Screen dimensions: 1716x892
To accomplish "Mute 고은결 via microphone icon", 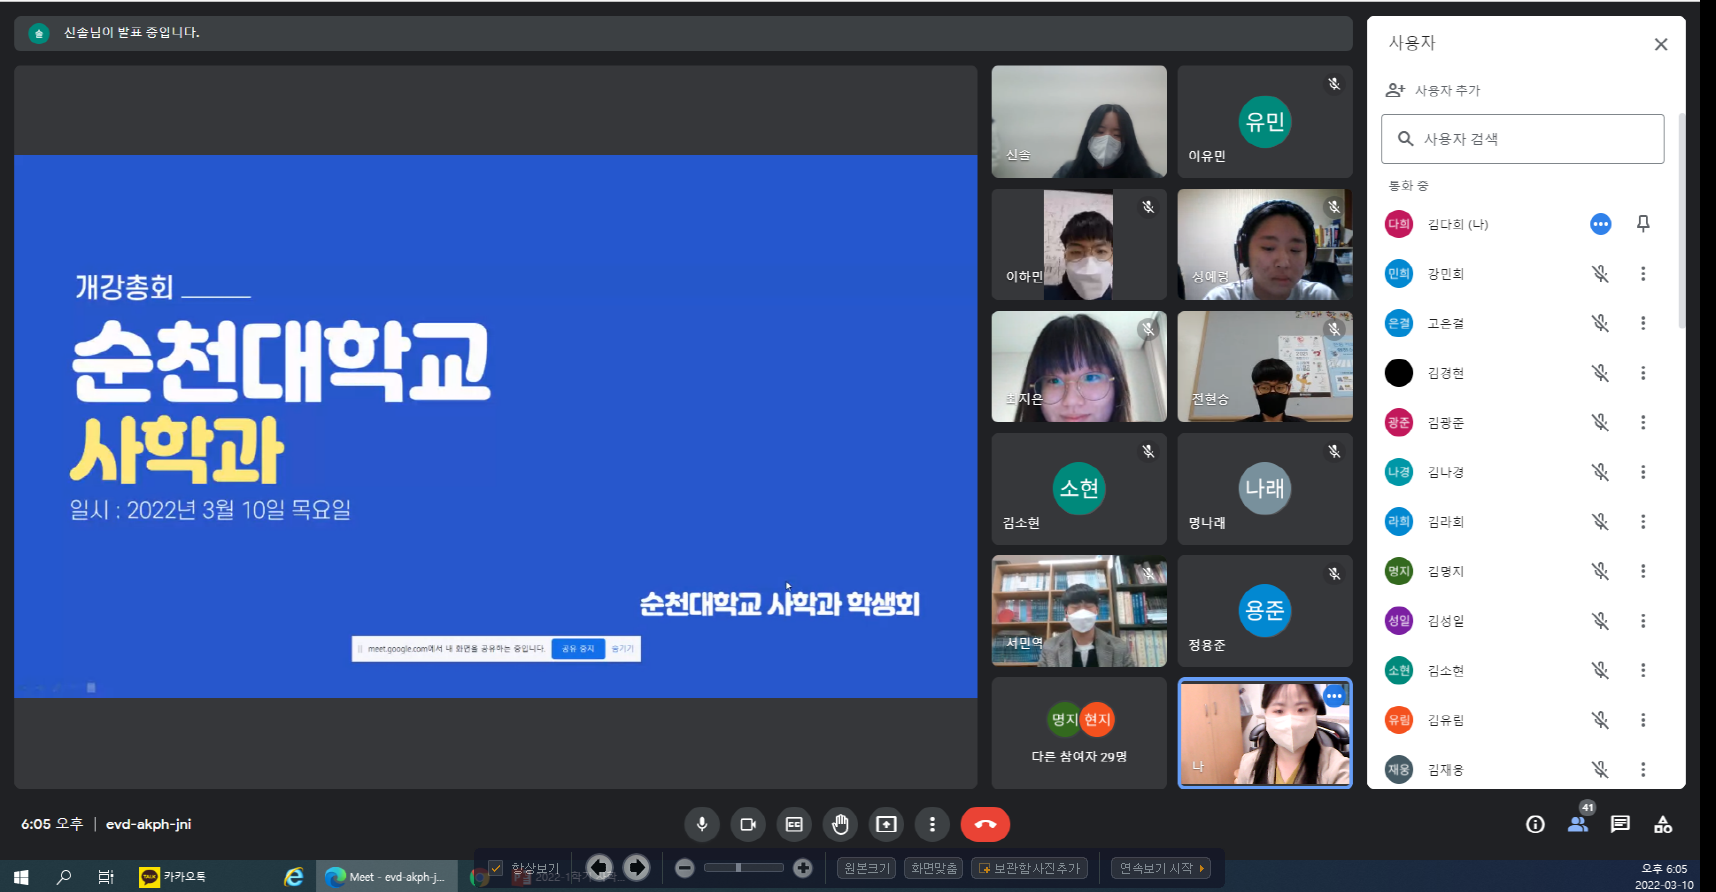I will 1601,323.
